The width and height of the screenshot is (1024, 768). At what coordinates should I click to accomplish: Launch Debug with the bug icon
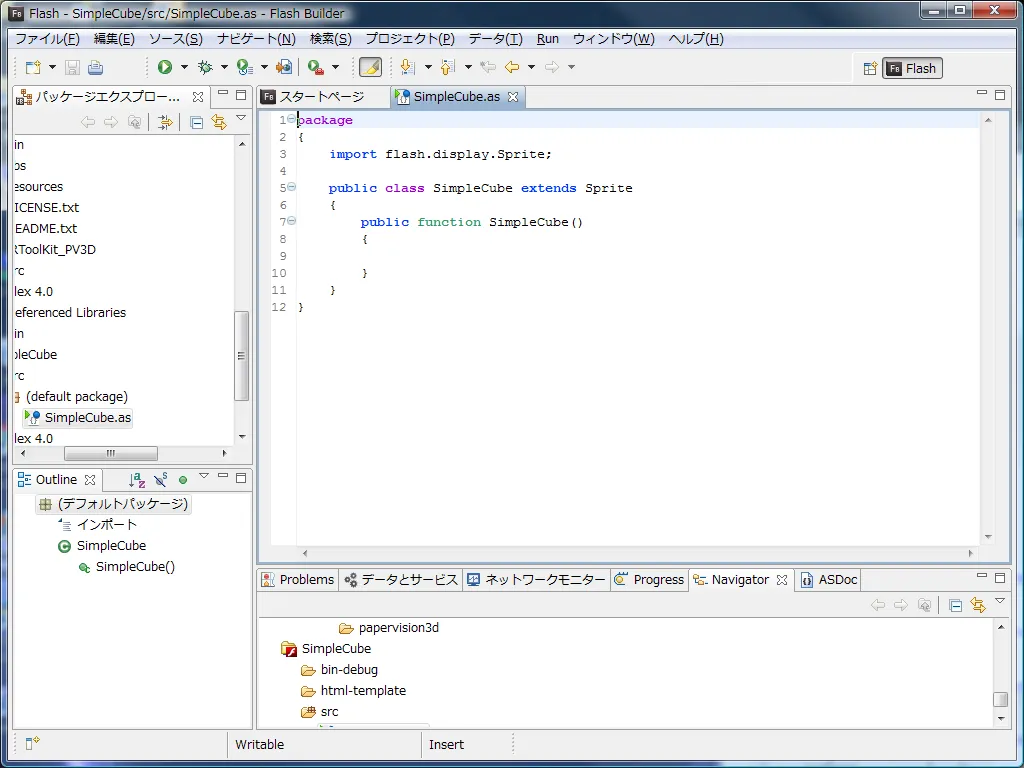coord(205,67)
